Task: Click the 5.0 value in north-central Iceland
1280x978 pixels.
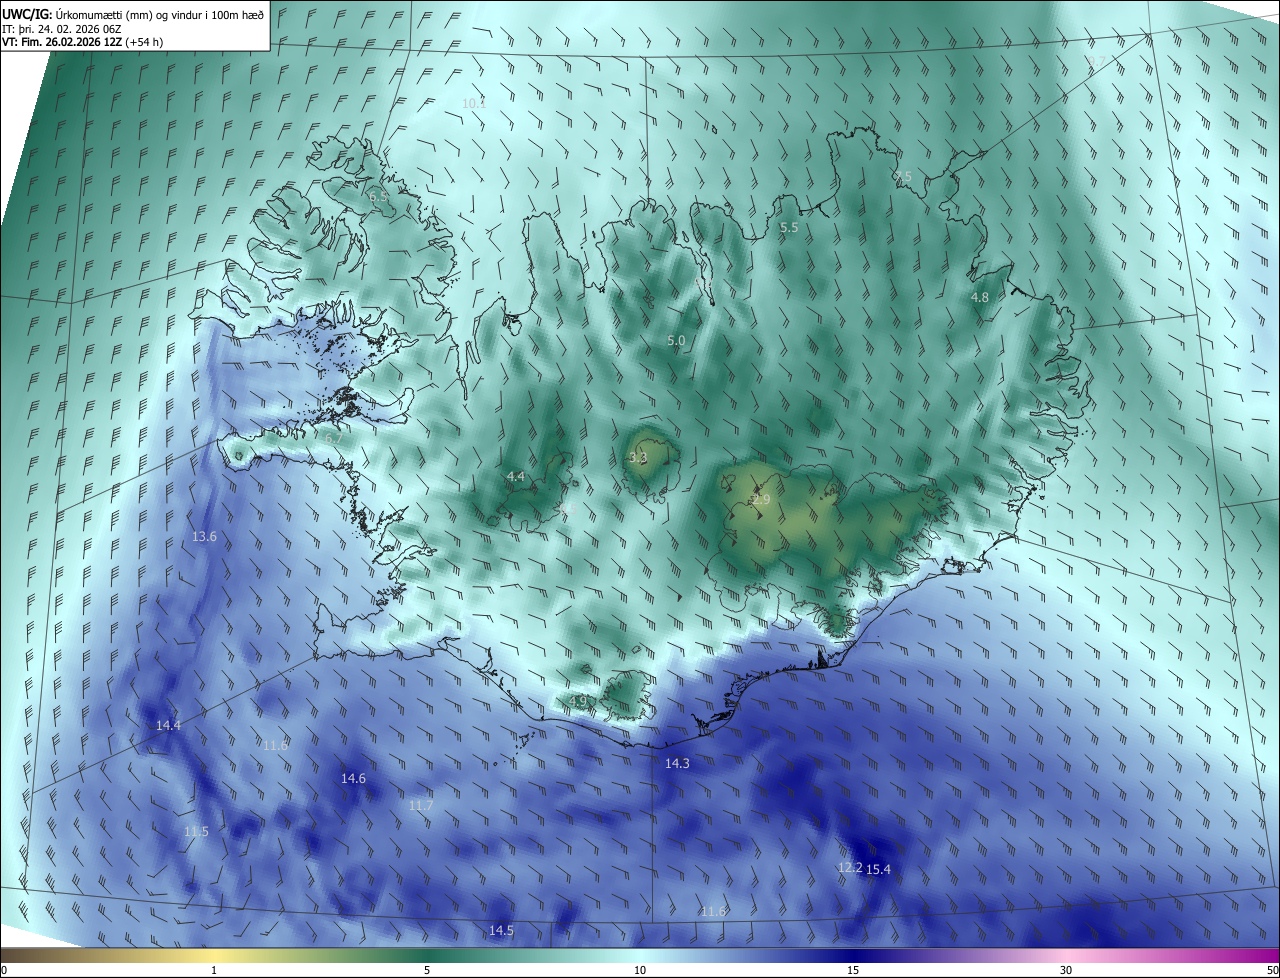Action: pos(676,340)
